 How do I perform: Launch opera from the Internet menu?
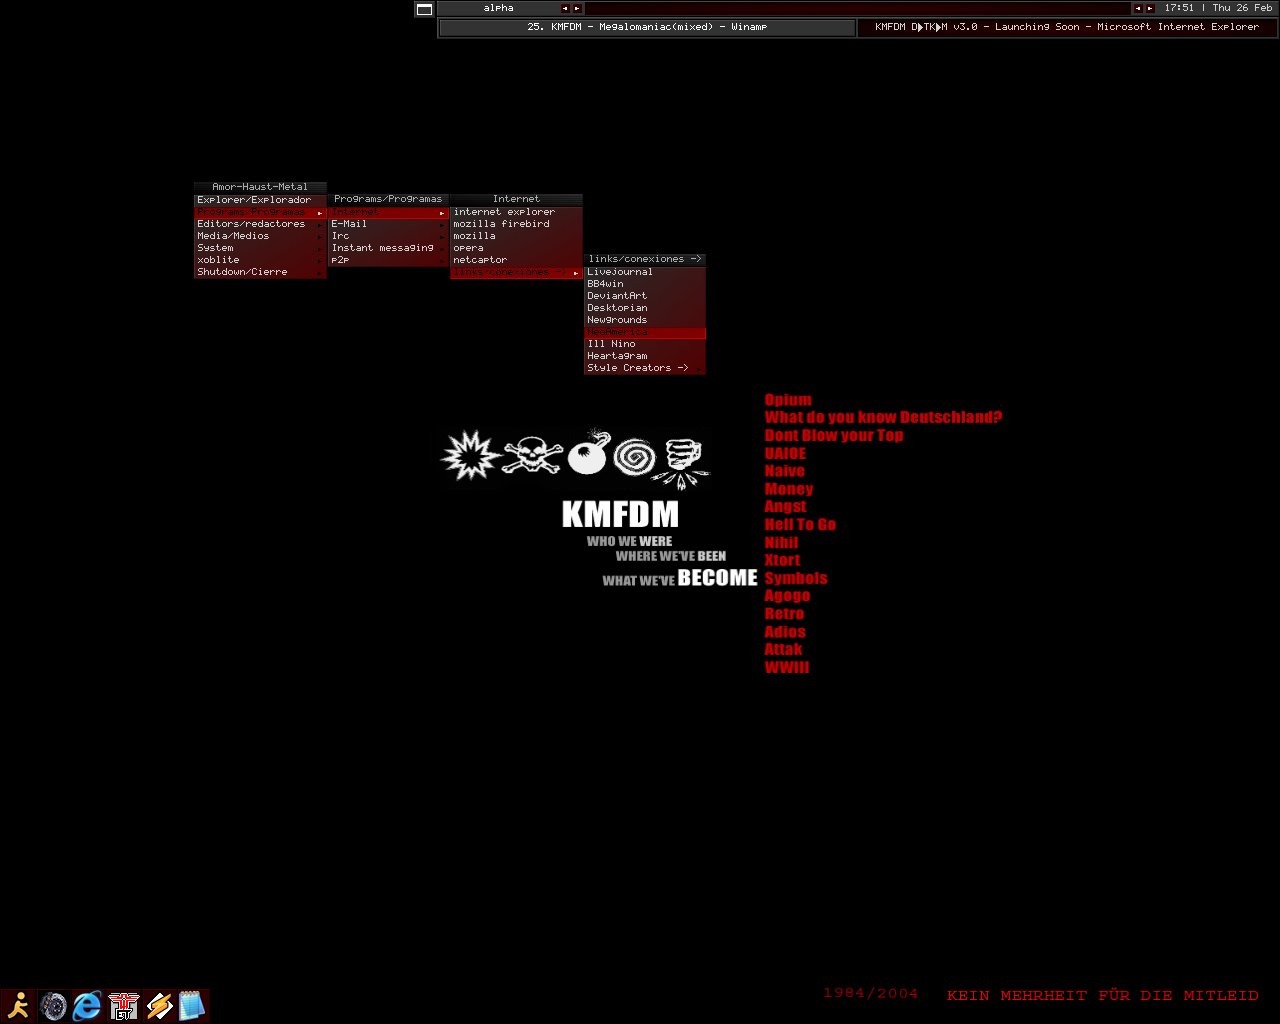pyautogui.click(x=516, y=248)
